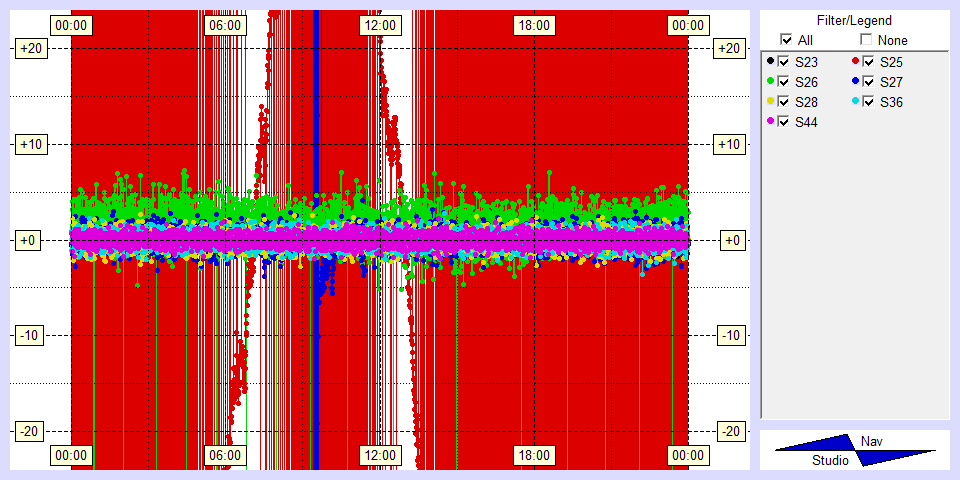This screenshot has width=960, height=480.
Task: Hide the S44 series via its checkbox
Action: click(785, 121)
